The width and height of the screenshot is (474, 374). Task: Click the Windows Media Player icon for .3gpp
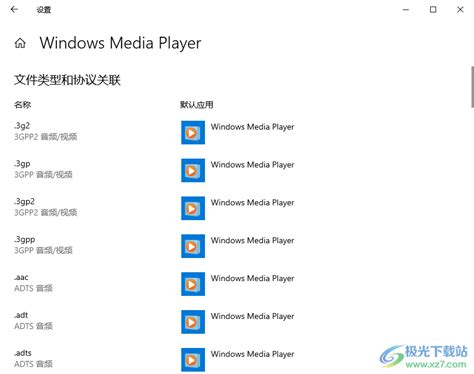193,246
